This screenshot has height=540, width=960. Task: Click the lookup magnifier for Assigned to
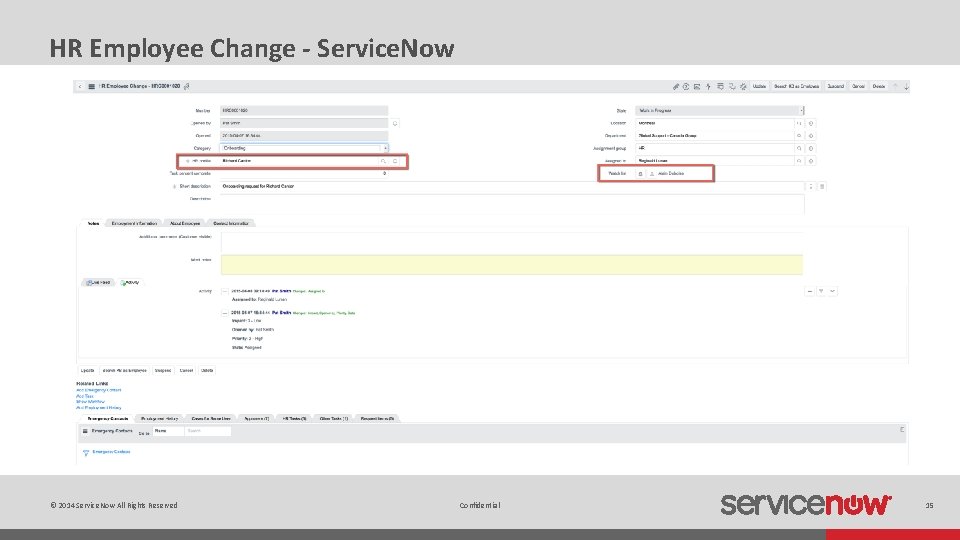[799, 161]
